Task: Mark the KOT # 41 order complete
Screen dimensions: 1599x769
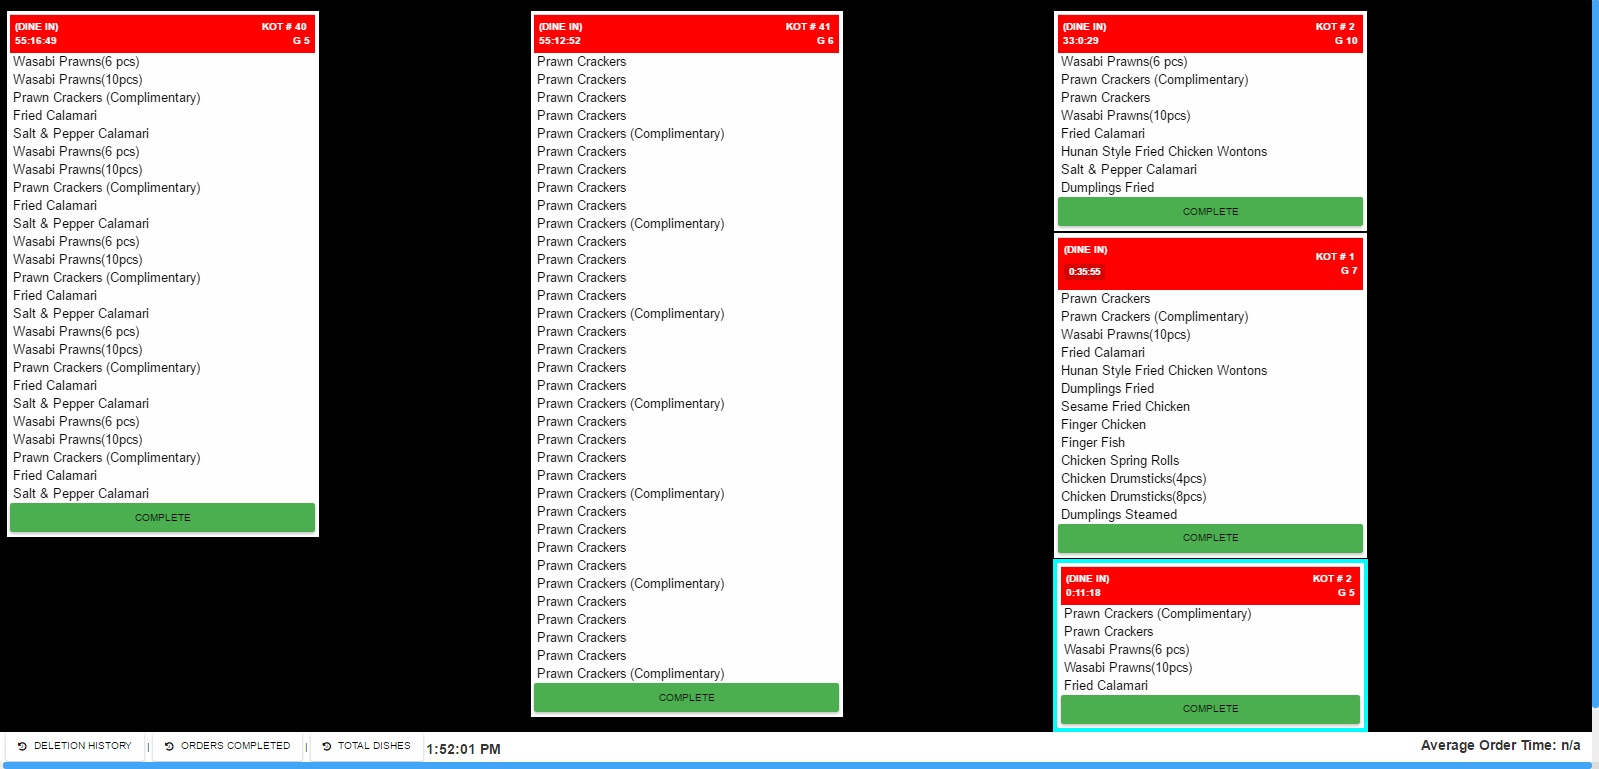Action: click(x=686, y=698)
